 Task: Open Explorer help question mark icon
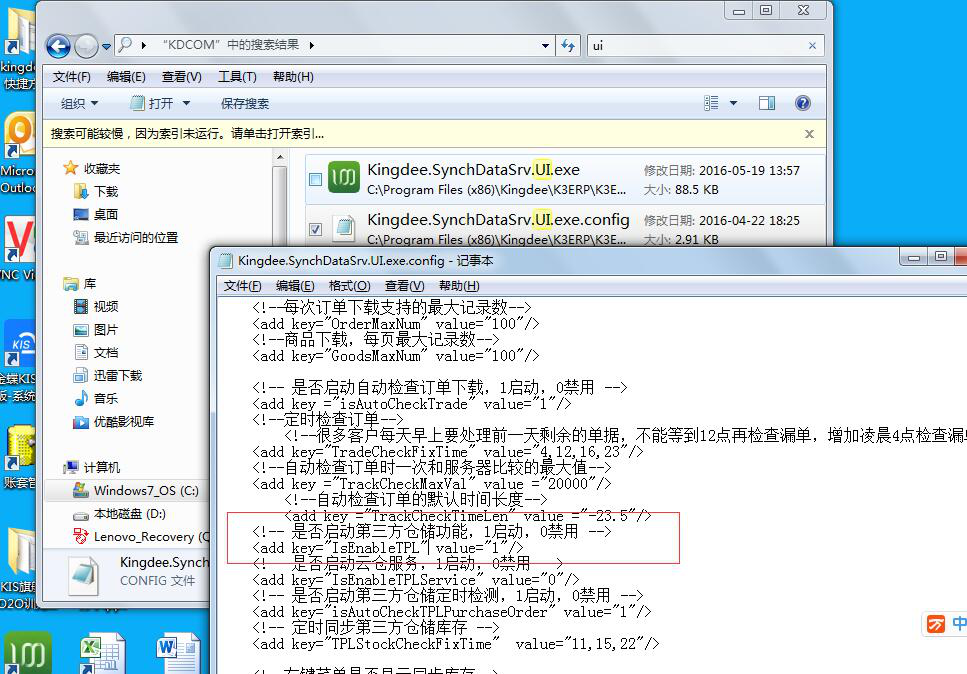[802, 103]
